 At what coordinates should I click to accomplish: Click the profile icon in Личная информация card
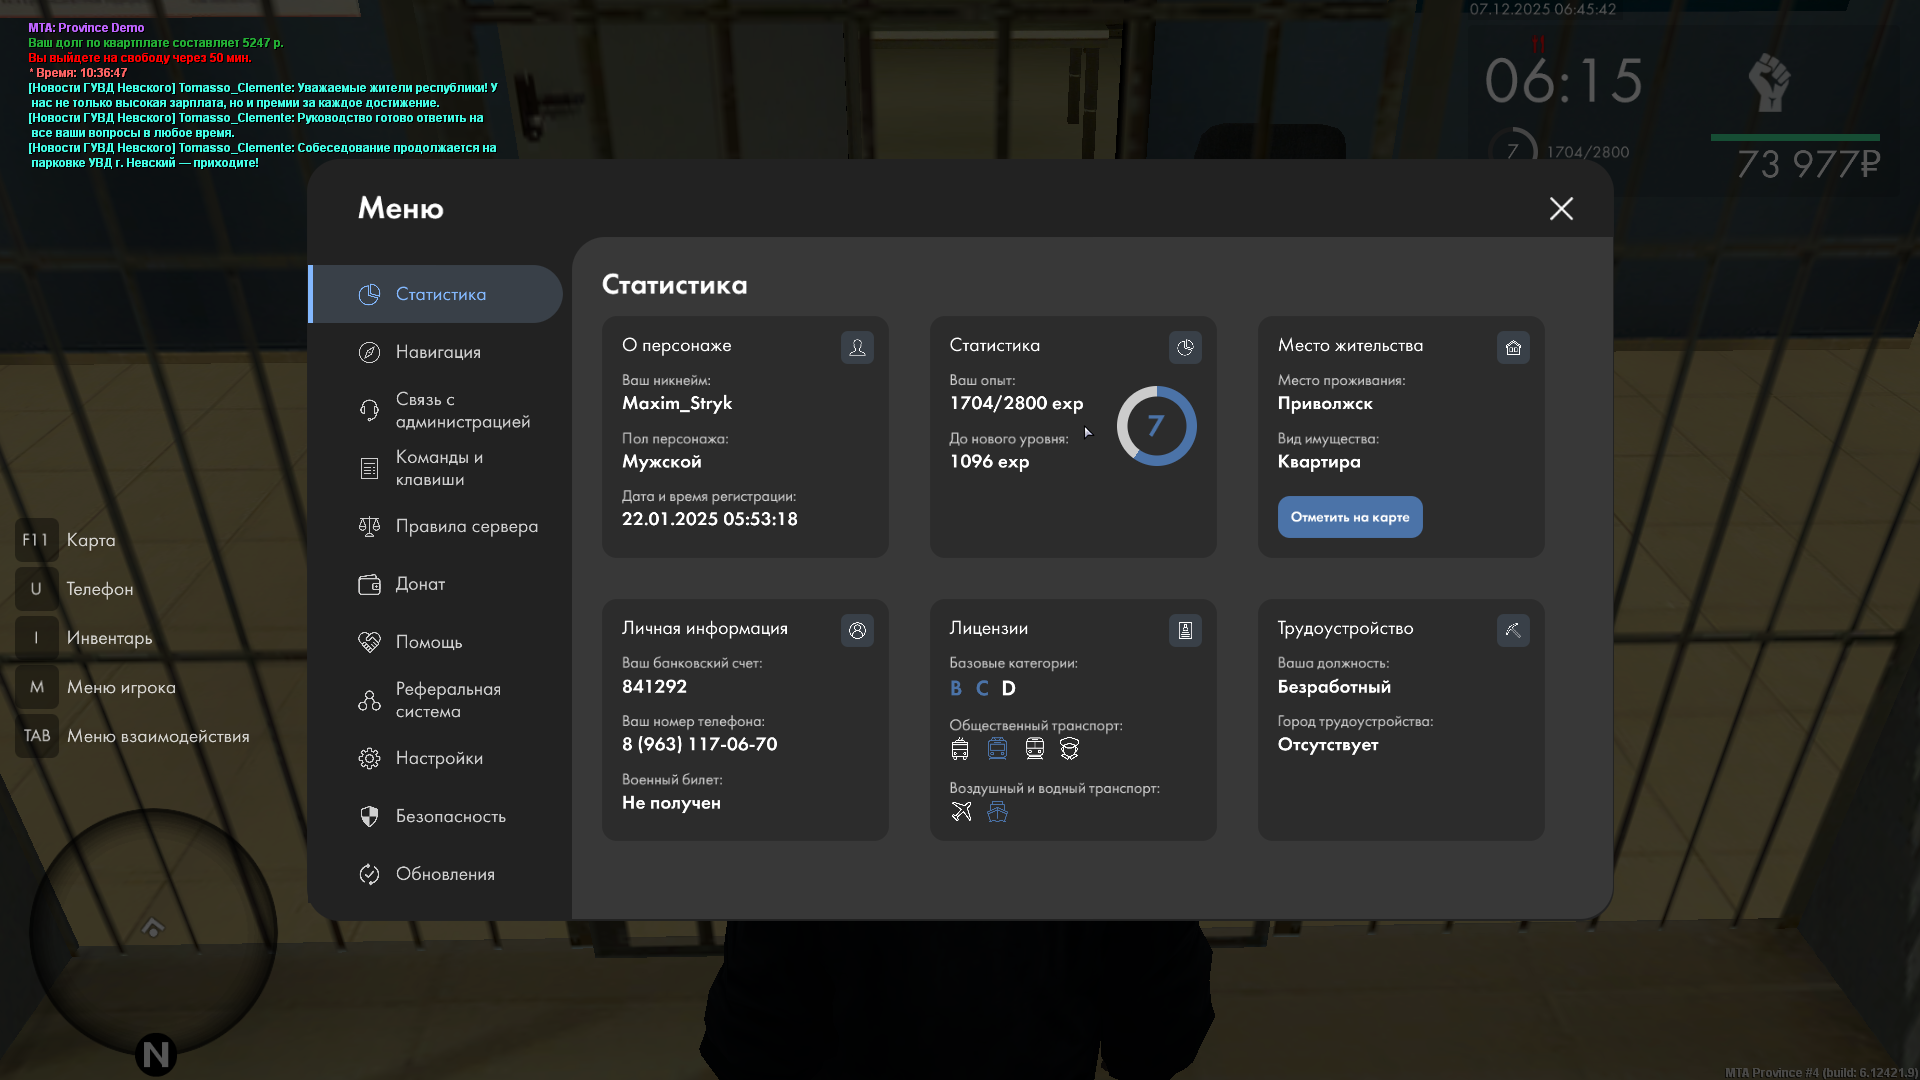pos(857,630)
